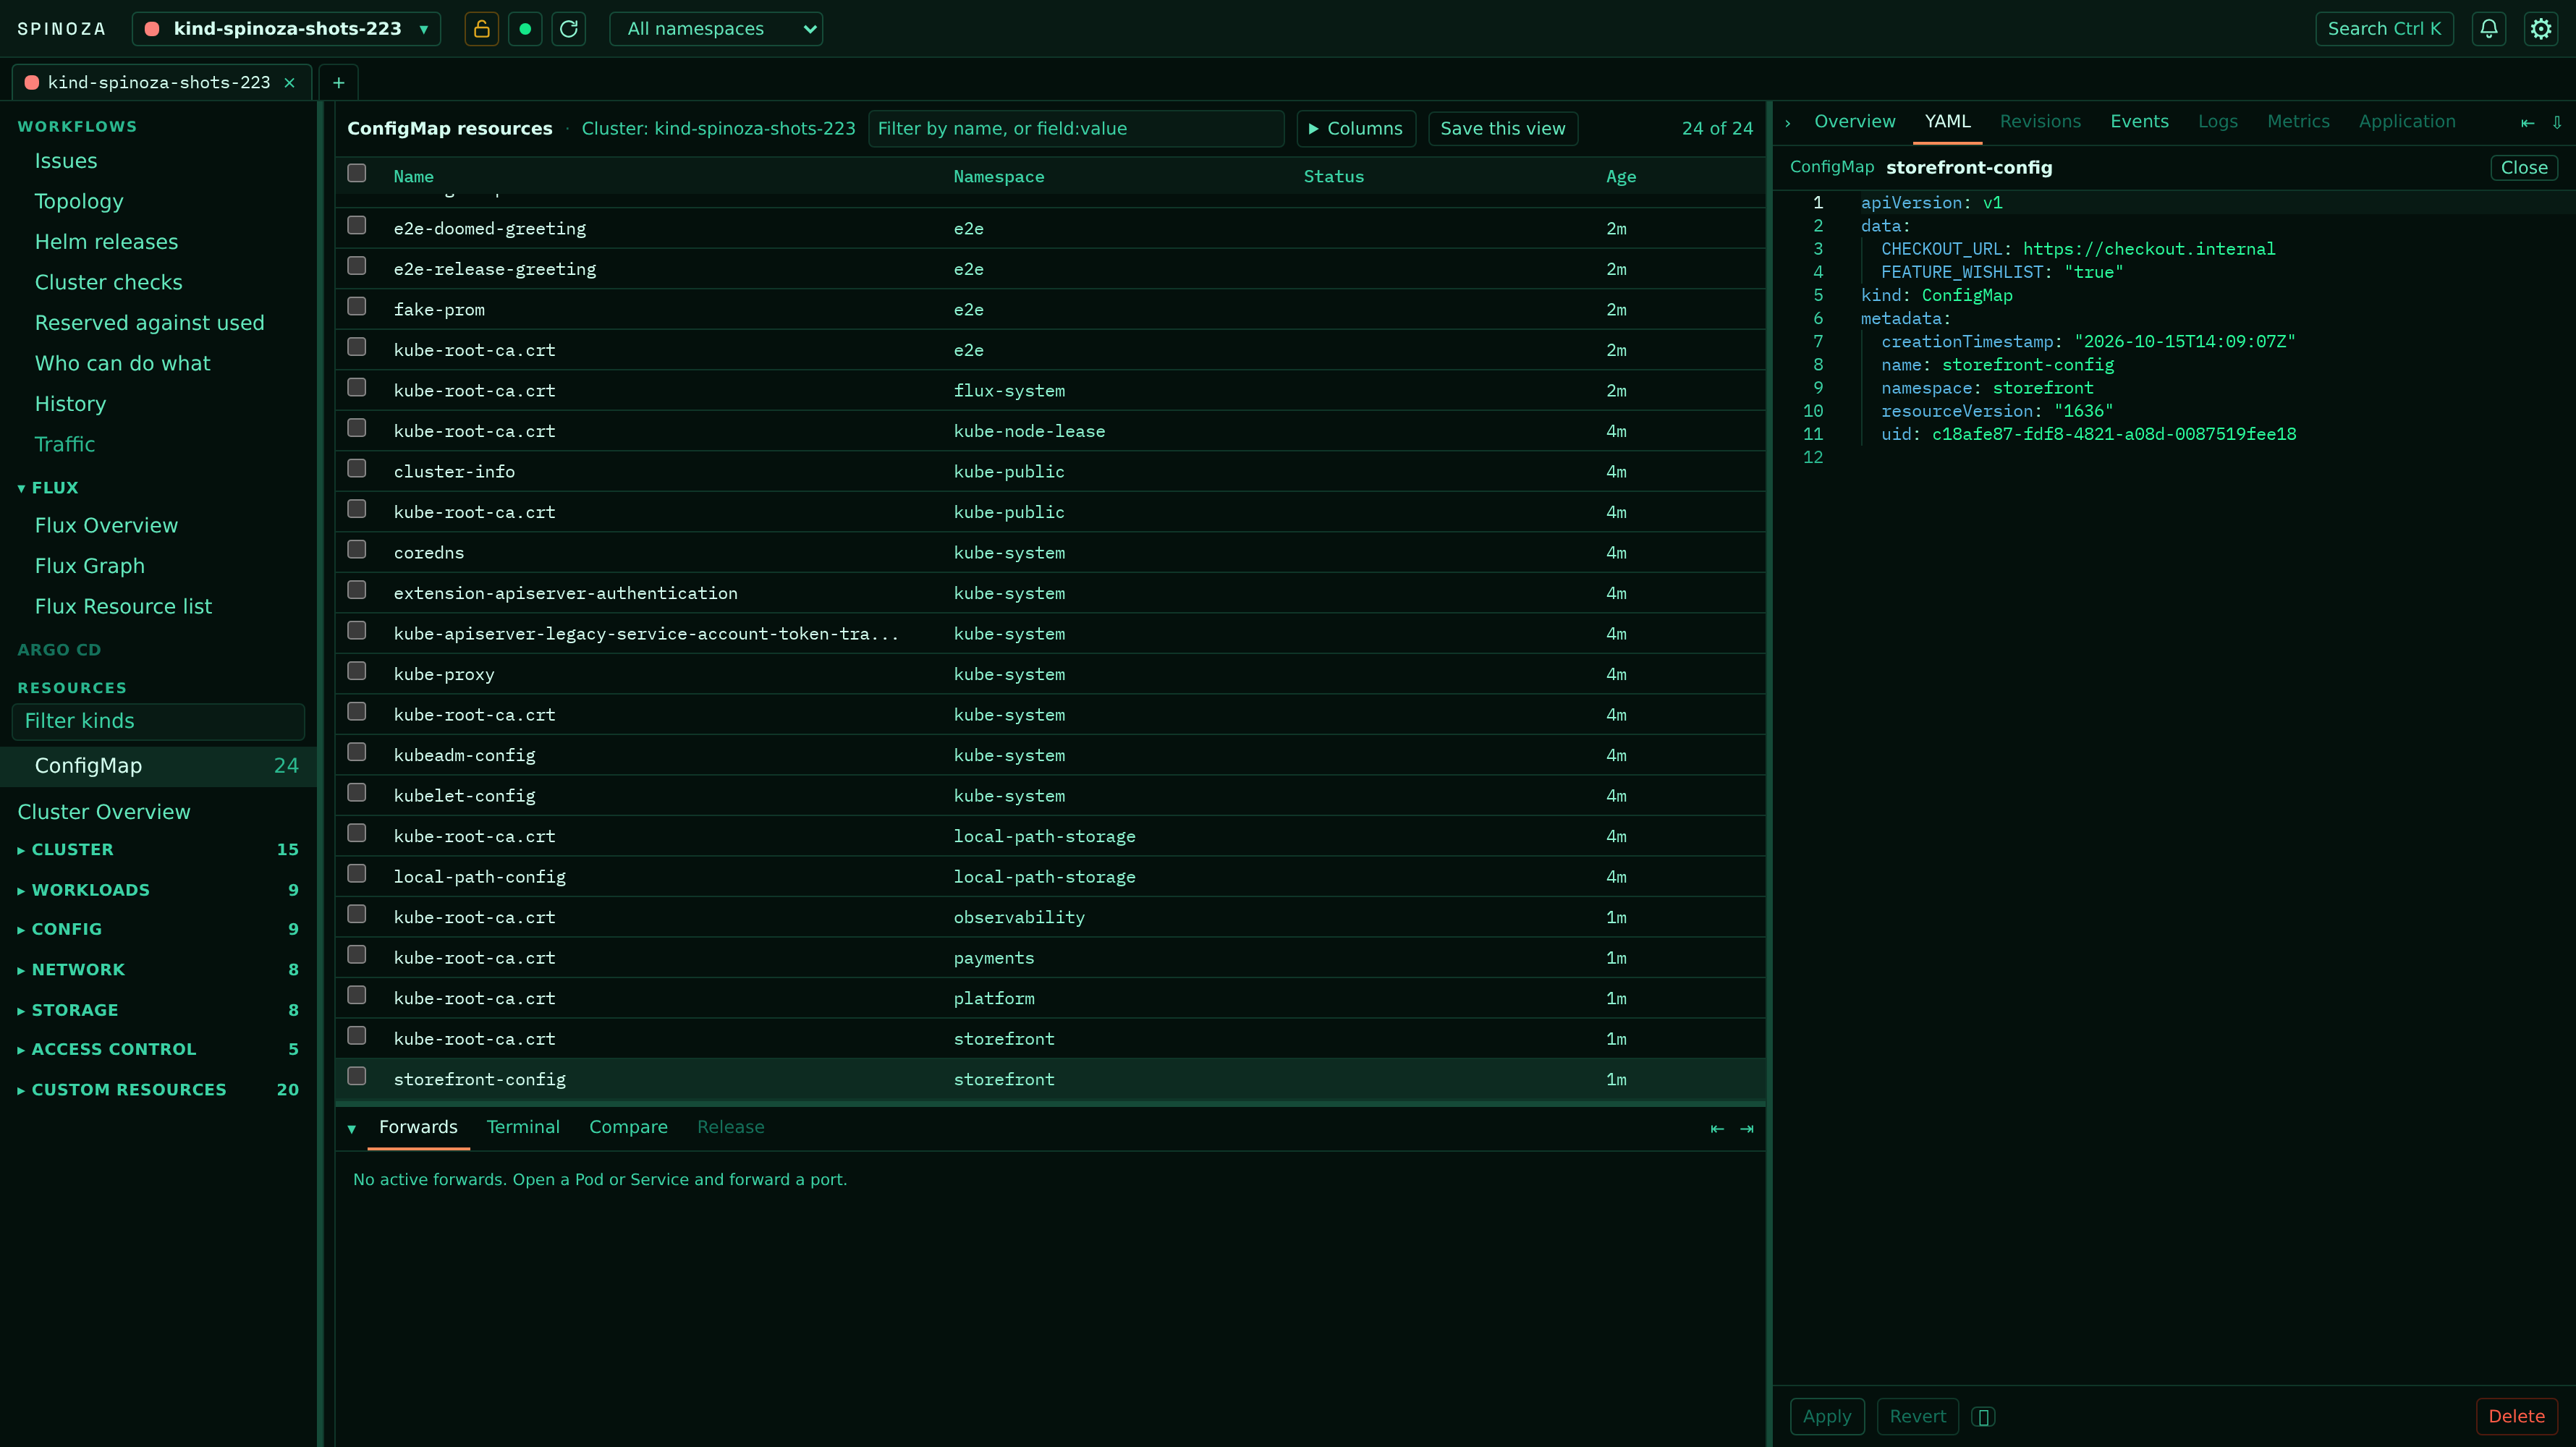This screenshot has width=2576, height=1447.
Task: Click the refresh cluster icon
Action: (569, 29)
